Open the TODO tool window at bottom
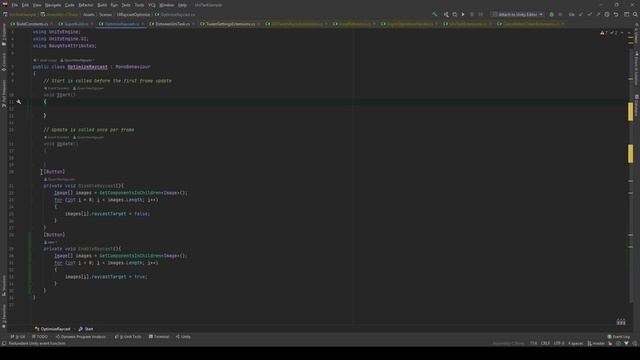 [x=40, y=337]
